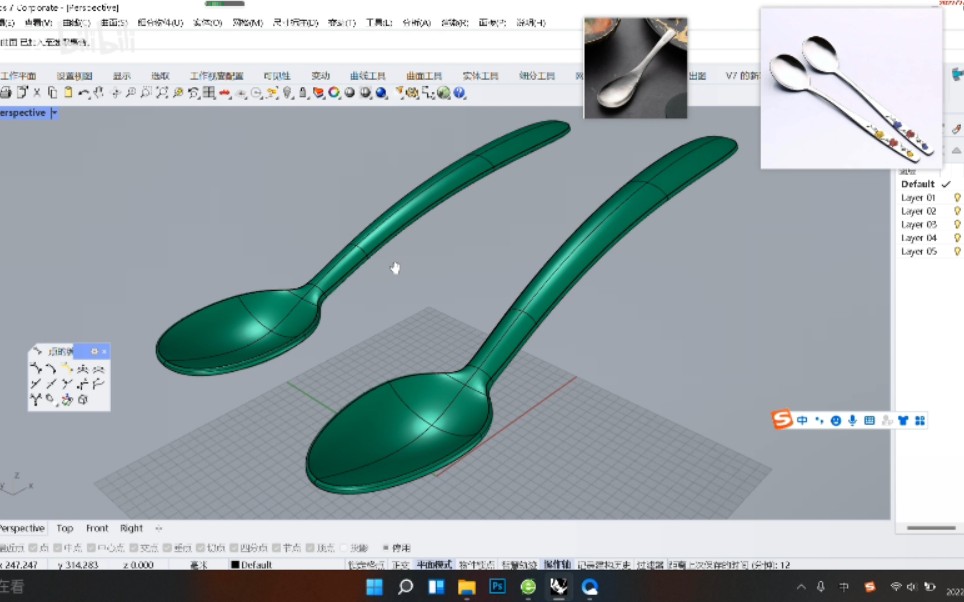Click the Pan view icon on the toolbar

tap(115, 92)
